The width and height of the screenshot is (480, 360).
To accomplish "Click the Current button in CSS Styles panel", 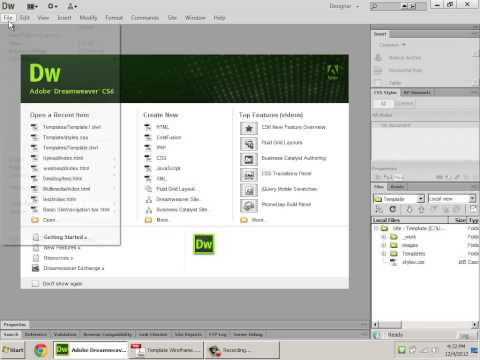I will 404,104.
